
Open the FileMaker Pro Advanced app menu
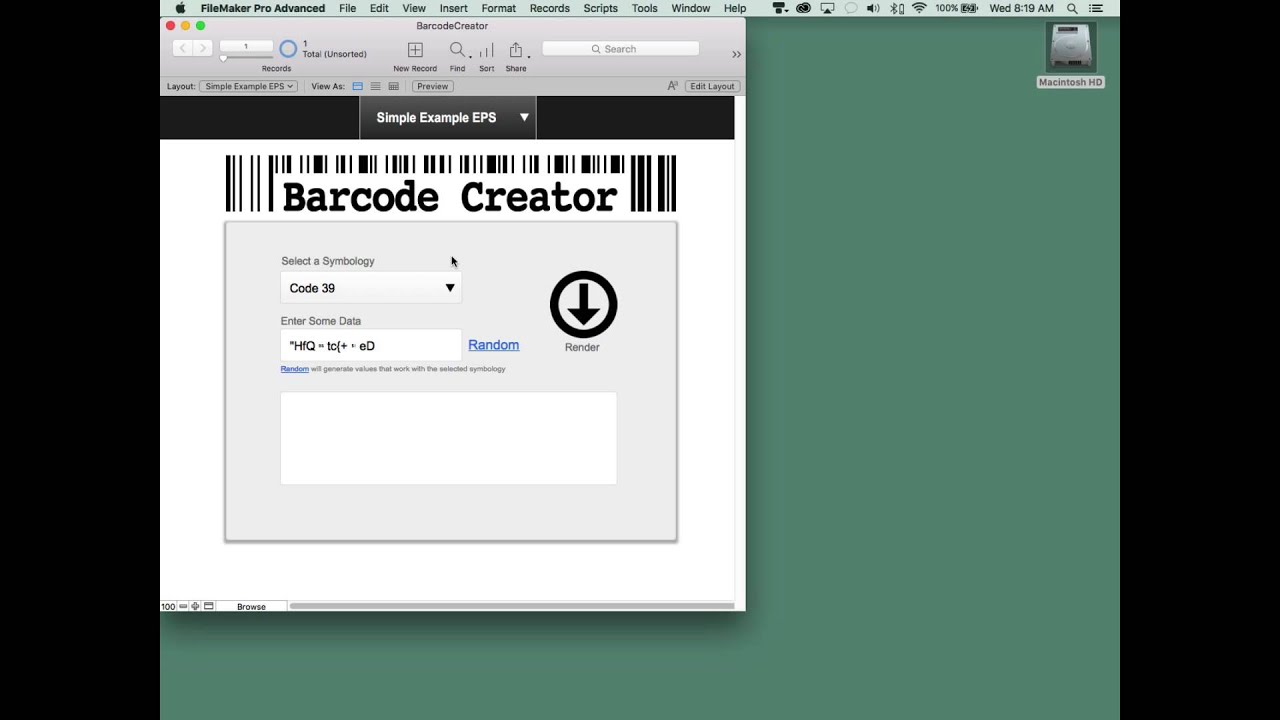point(262,8)
